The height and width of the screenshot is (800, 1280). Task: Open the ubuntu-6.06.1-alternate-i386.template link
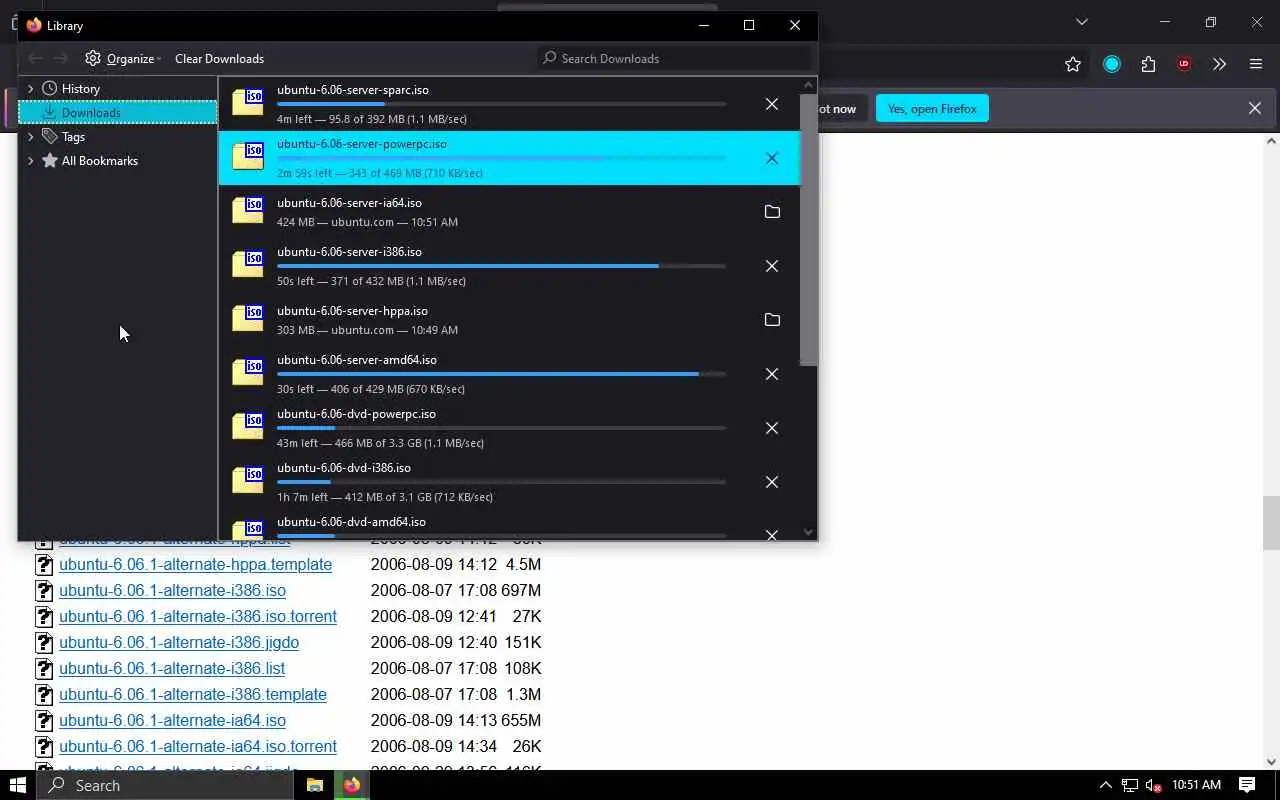pyautogui.click(x=193, y=694)
